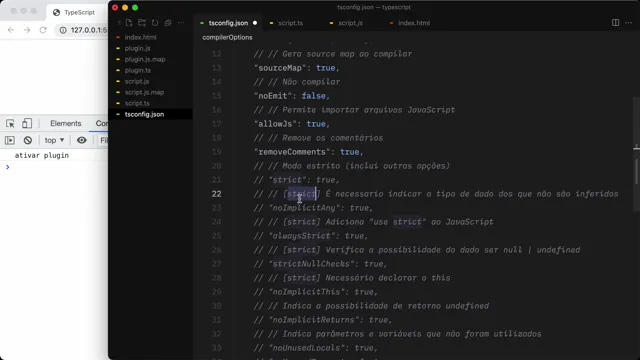
Task: Click the "noImplicitReturns" commented line
Action: click(x=322, y=320)
